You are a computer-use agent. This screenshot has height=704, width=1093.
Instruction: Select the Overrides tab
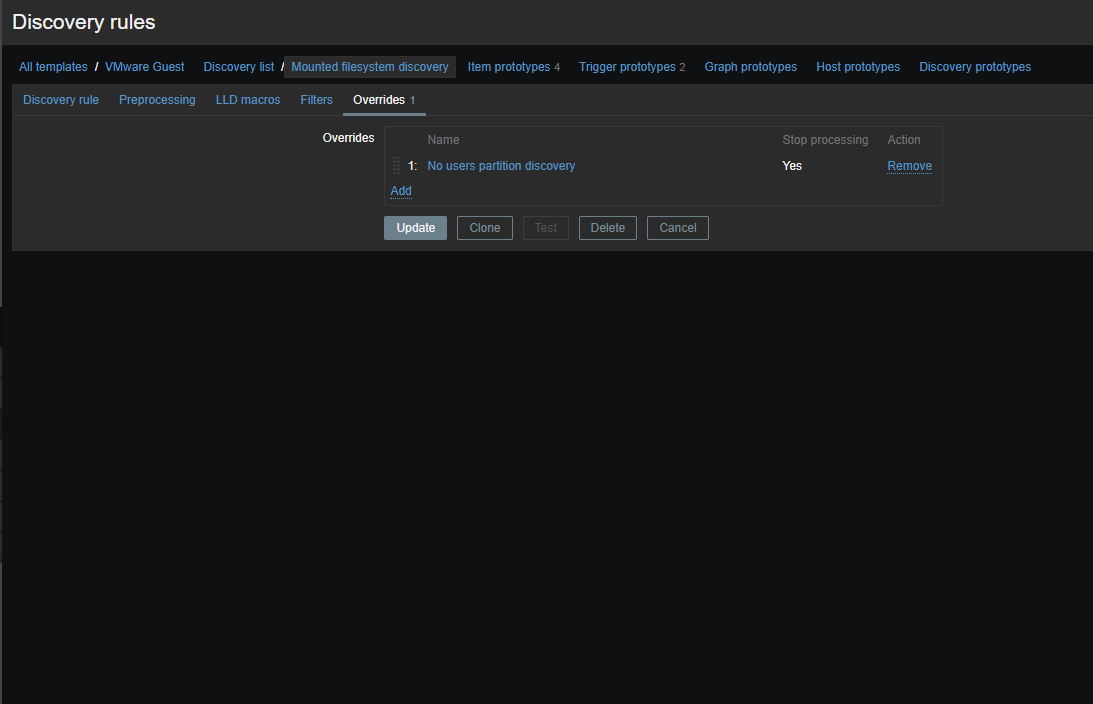(x=384, y=100)
